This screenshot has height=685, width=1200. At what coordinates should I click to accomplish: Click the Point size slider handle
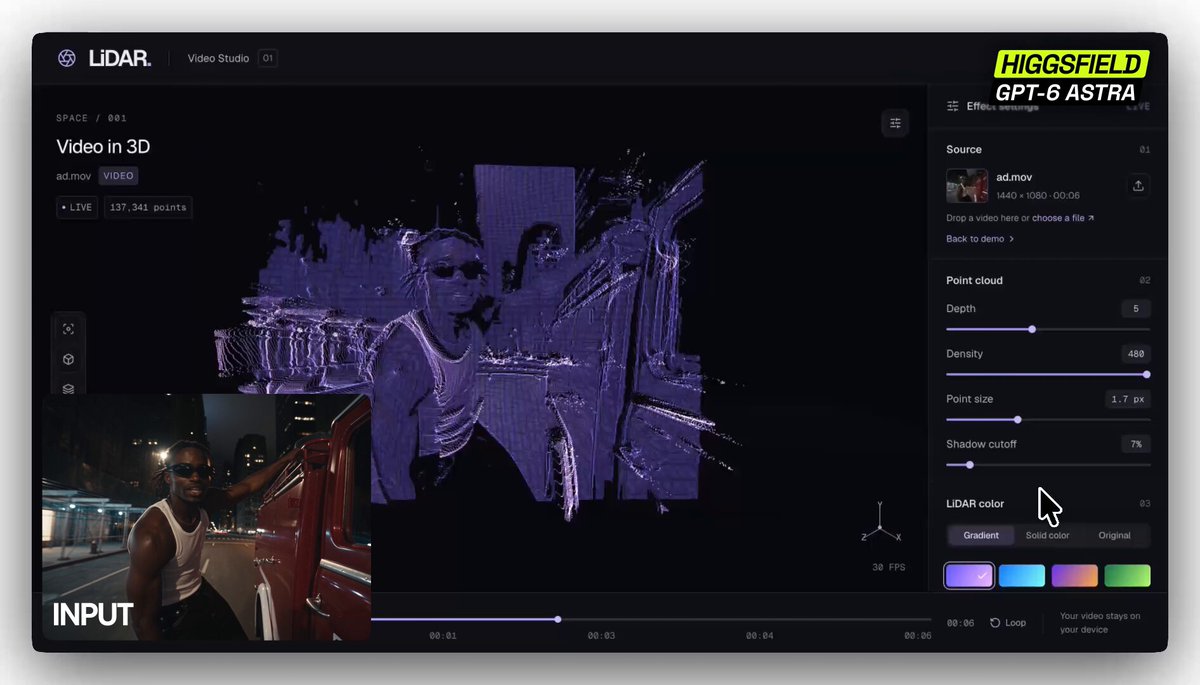(1017, 420)
